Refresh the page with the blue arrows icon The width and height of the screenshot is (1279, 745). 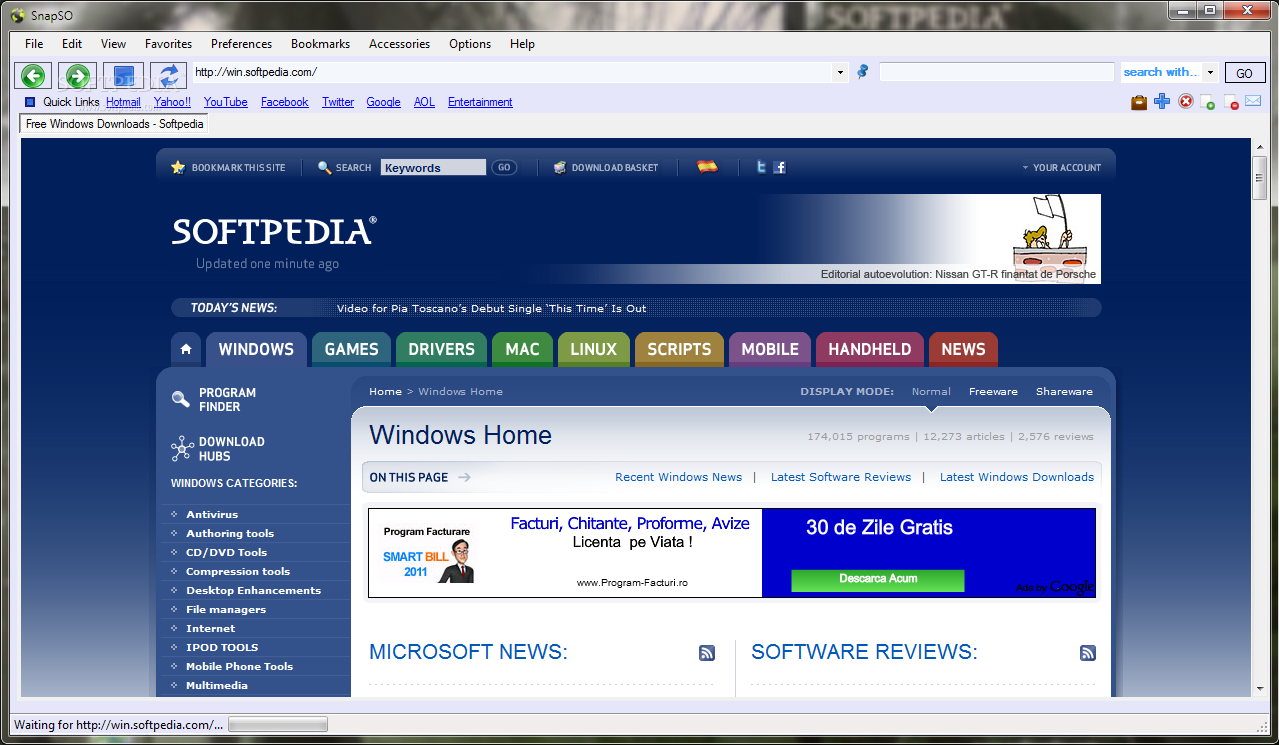tap(170, 75)
